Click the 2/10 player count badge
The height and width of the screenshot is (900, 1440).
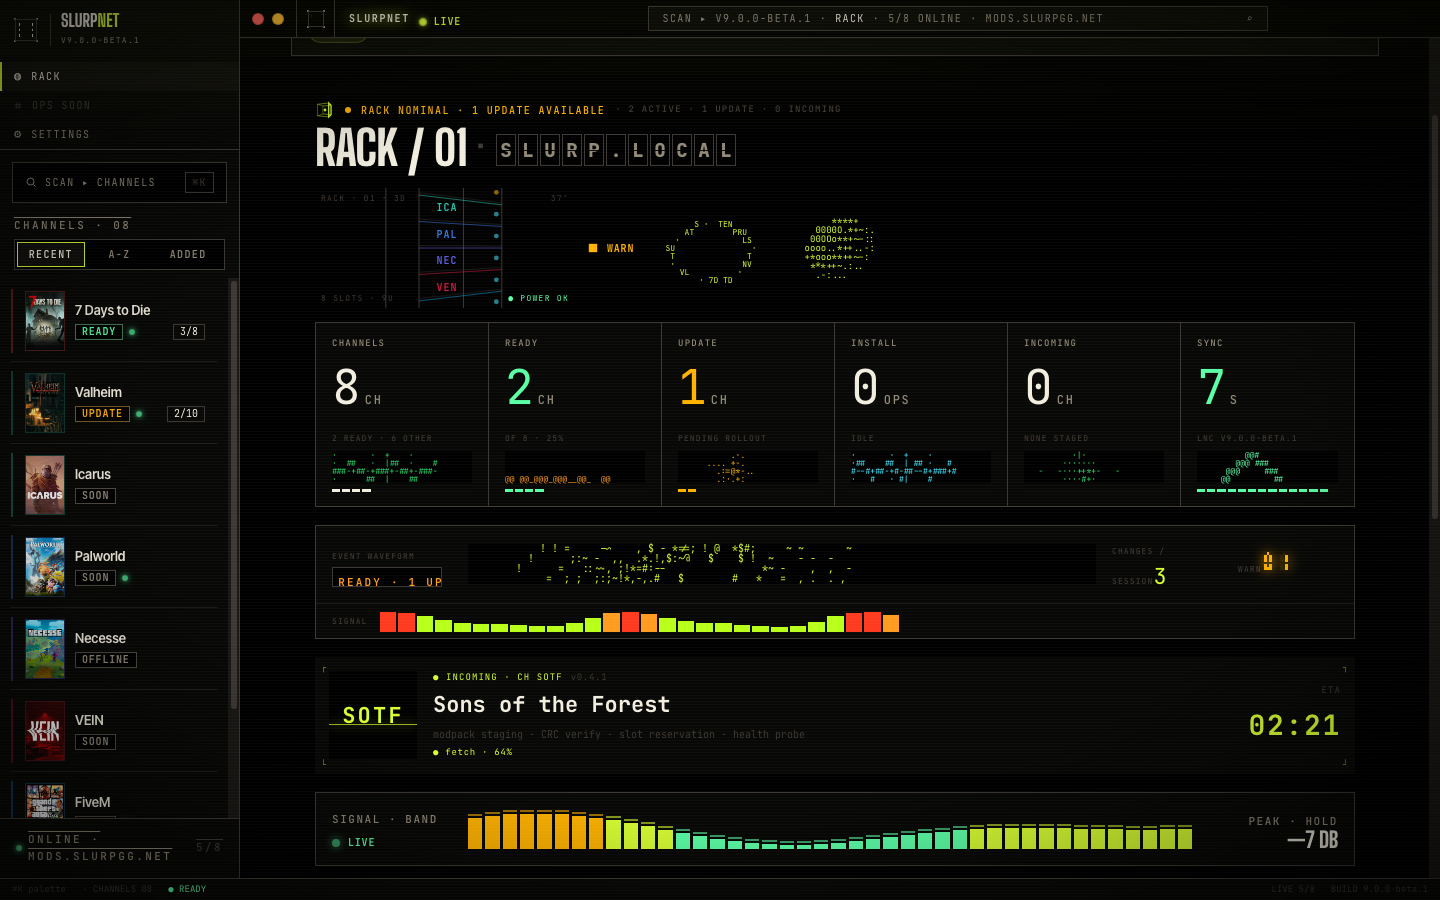pyautogui.click(x=186, y=413)
